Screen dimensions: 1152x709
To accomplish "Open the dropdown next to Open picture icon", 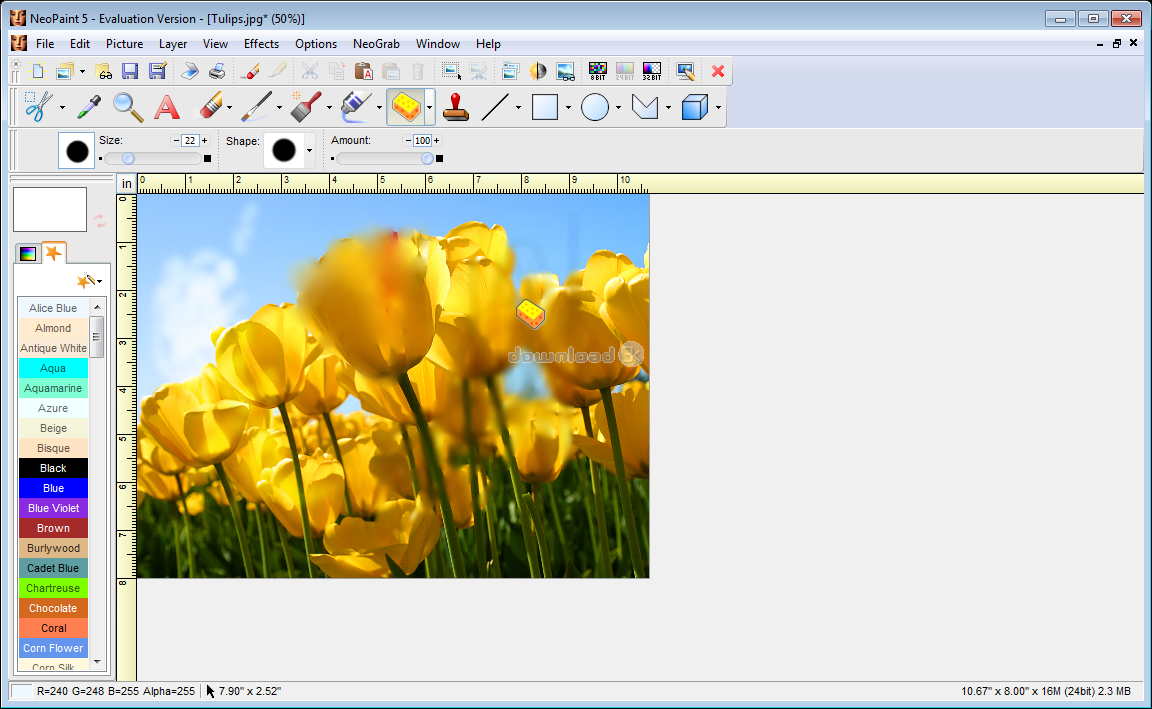I will [82, 72].
